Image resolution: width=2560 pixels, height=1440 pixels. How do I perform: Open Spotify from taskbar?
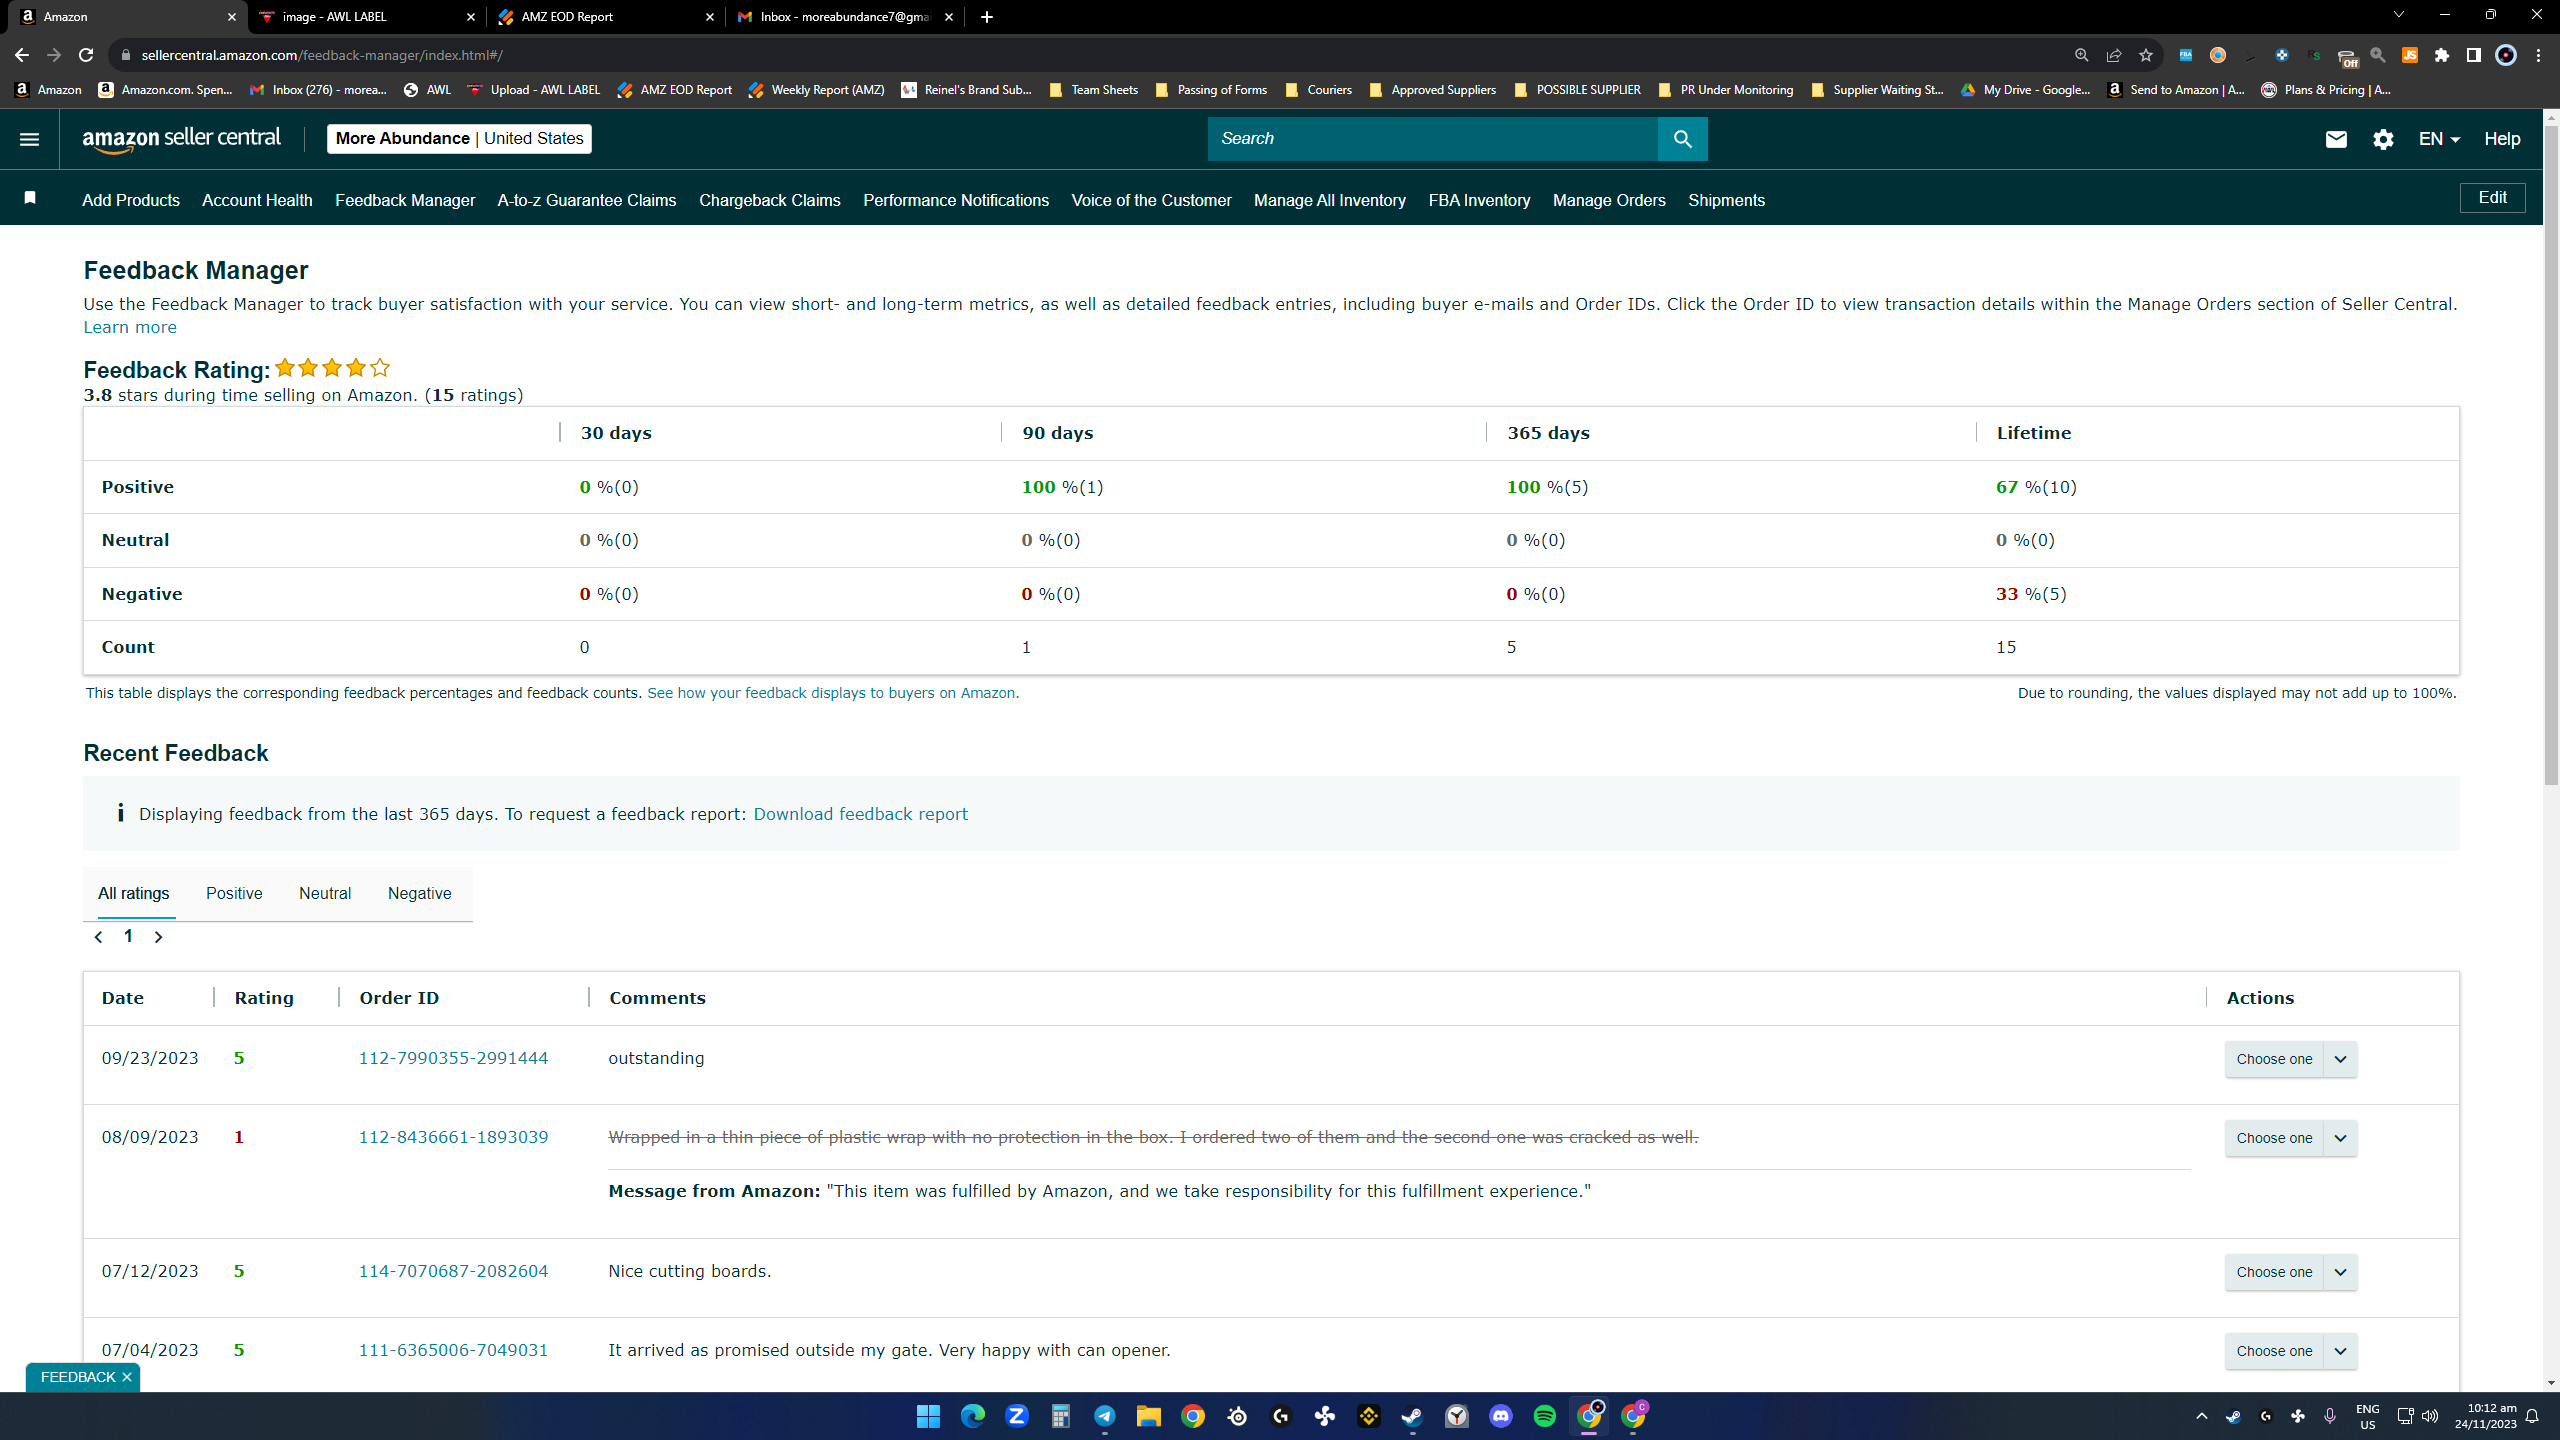tap(1545, 1416)
